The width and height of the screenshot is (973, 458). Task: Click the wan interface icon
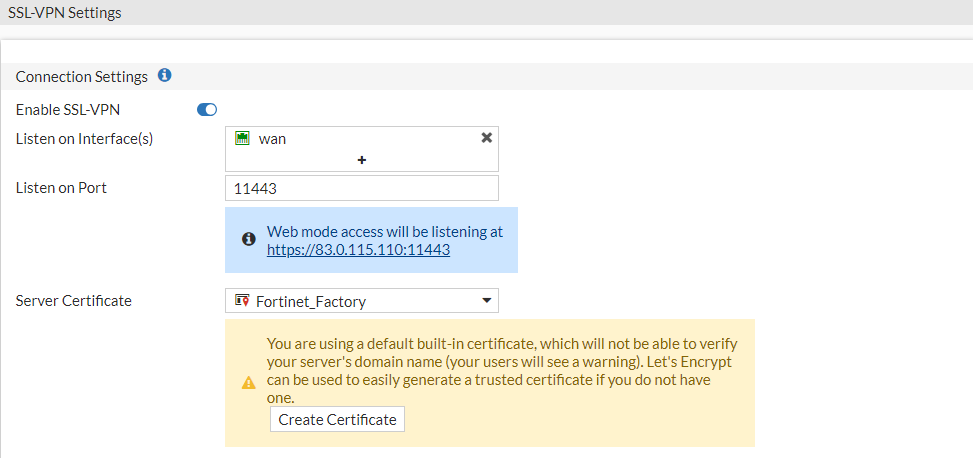tap(242, 138)
